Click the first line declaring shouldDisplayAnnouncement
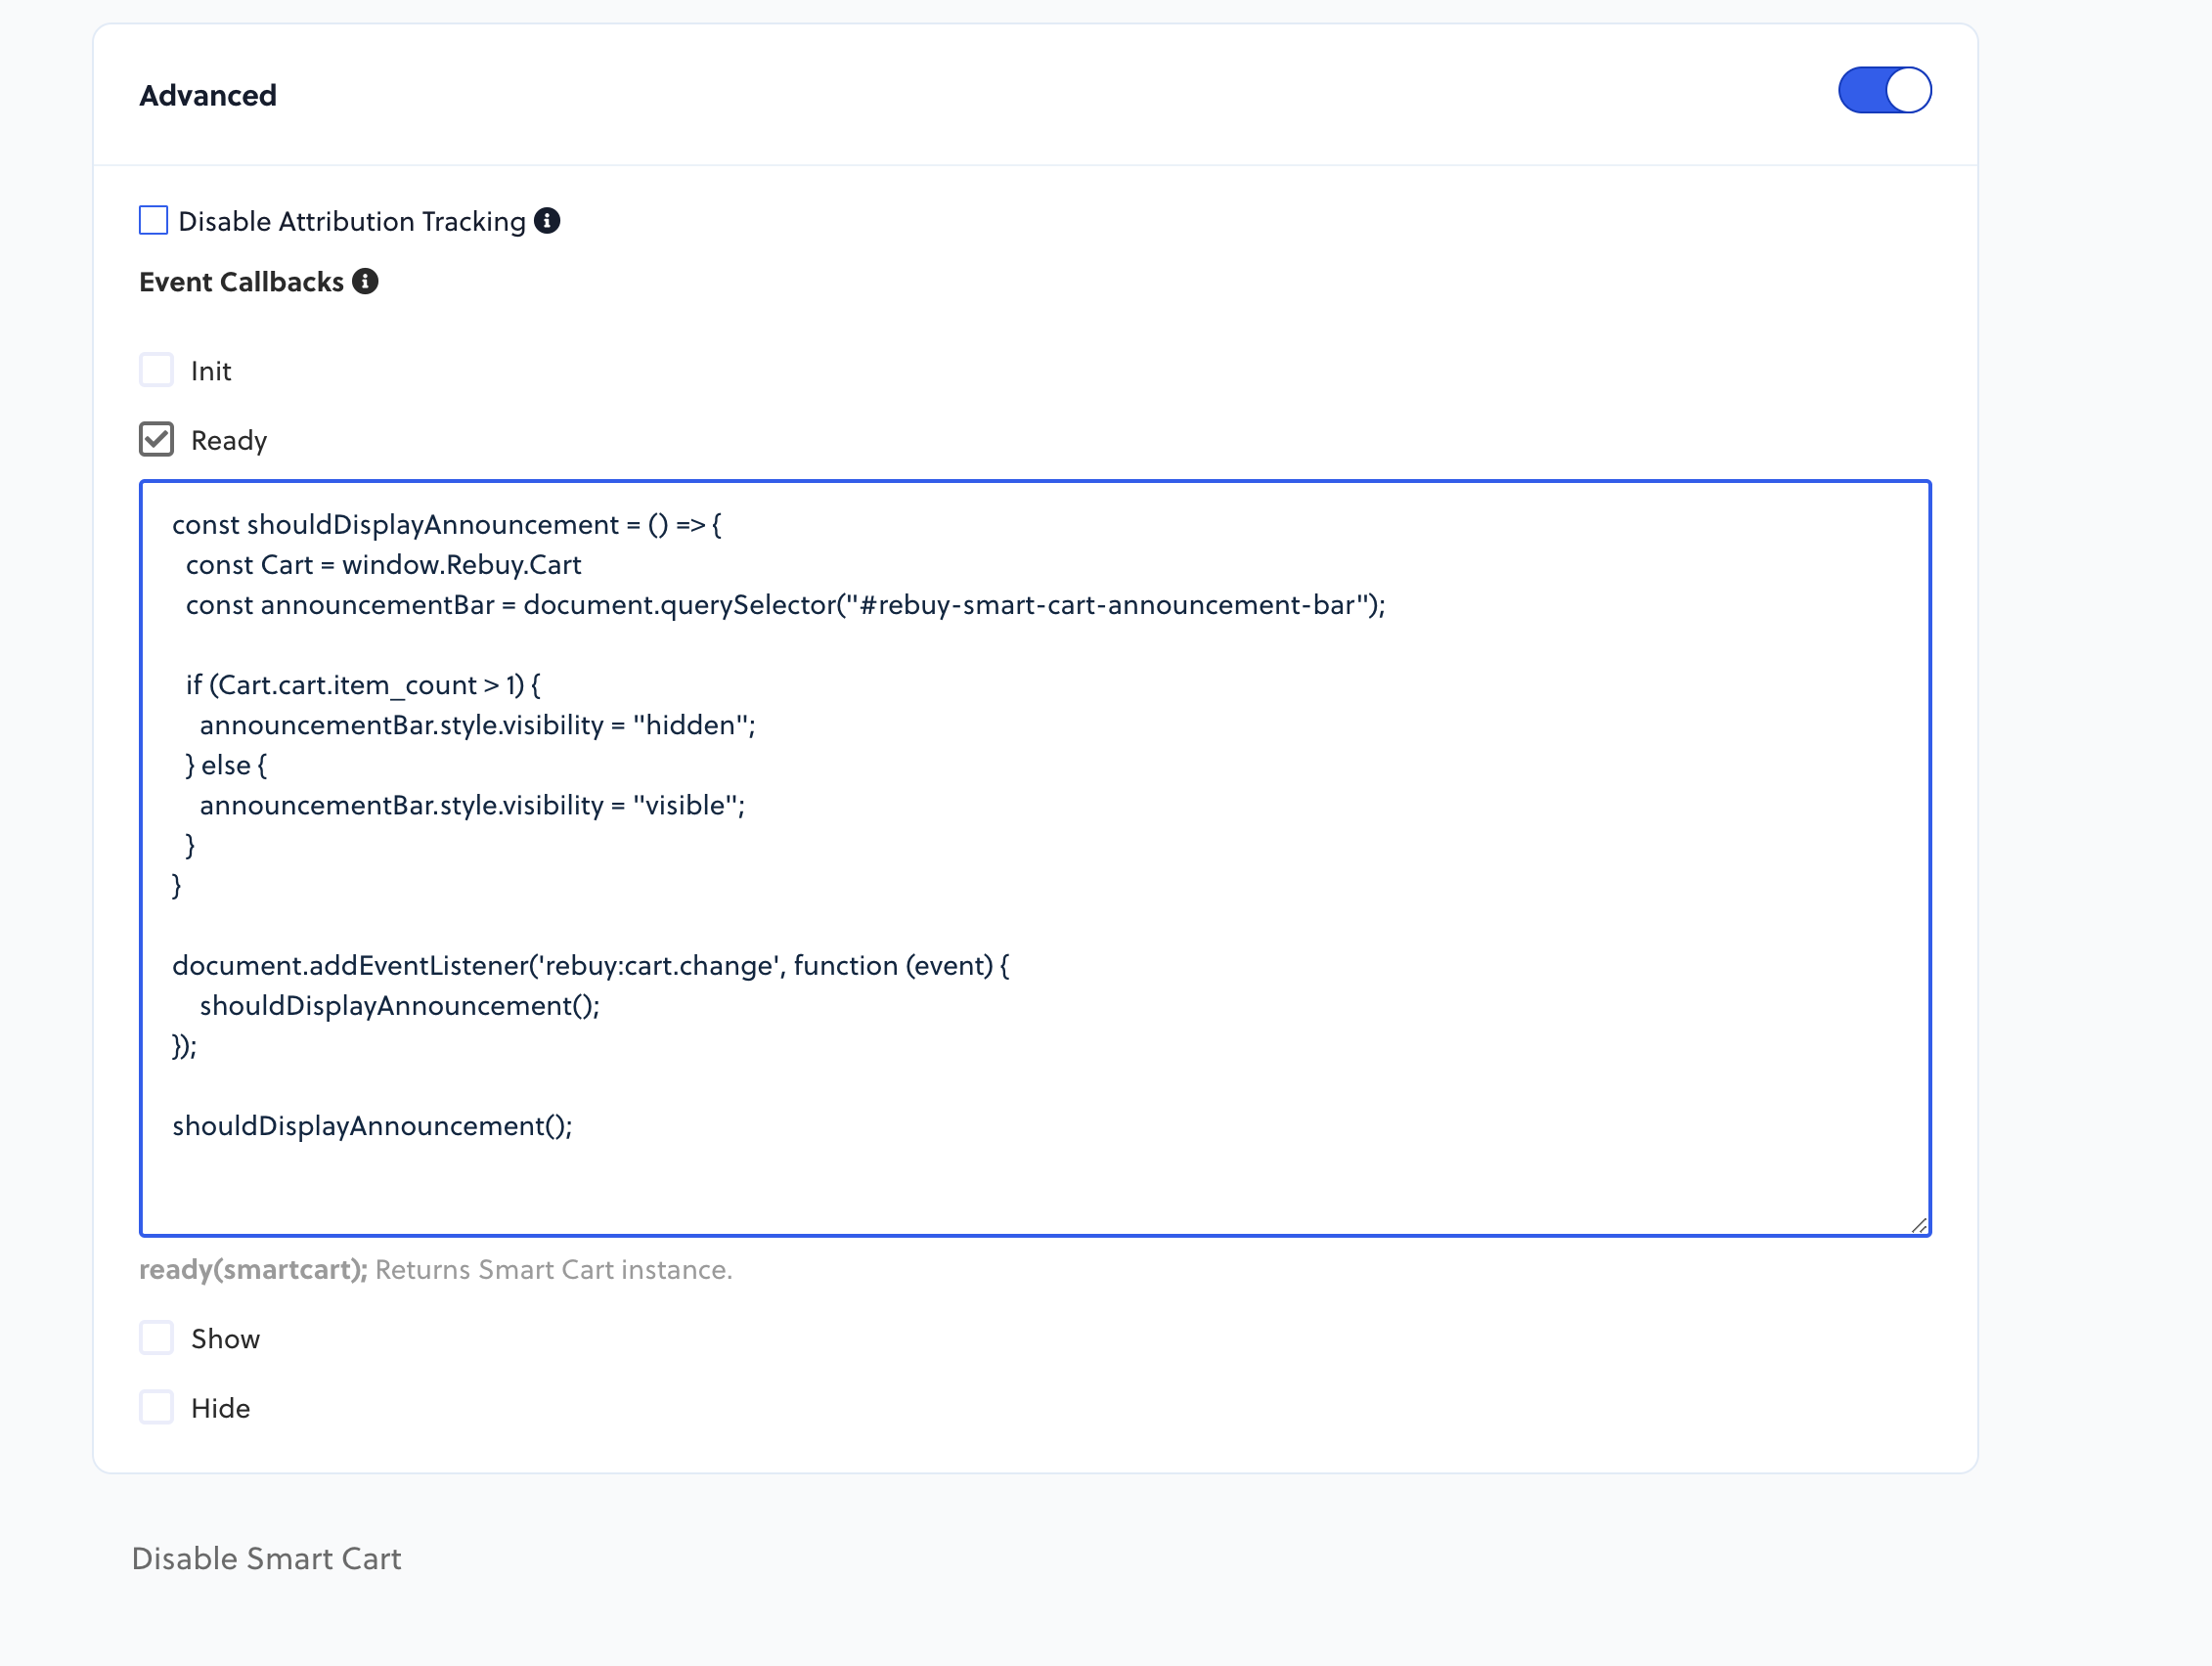2212x1666 pixels. (446, 525)
